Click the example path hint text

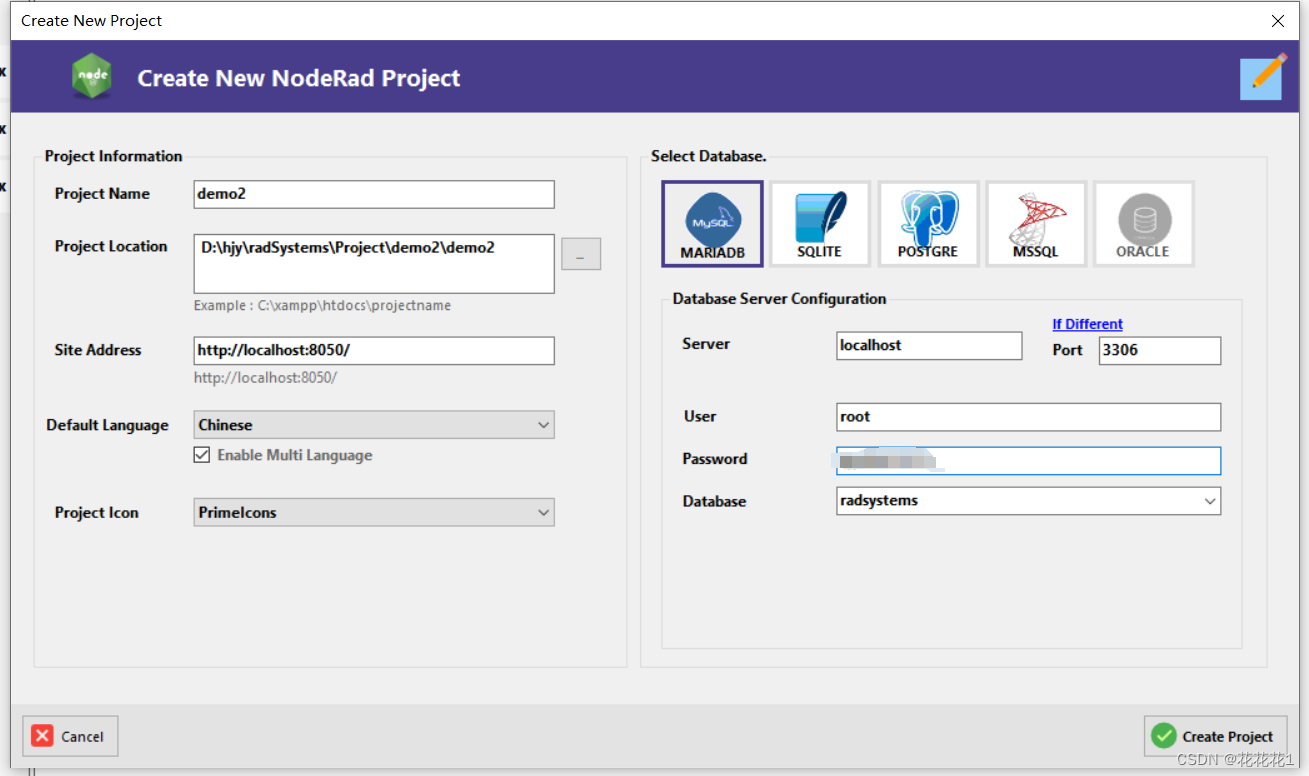[x=322, y=305]
